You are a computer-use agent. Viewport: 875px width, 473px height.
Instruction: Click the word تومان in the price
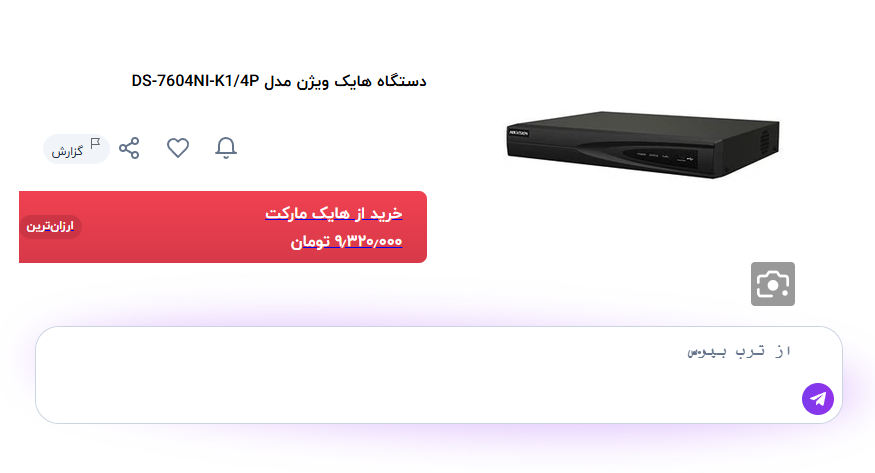[x=310, y=242]
